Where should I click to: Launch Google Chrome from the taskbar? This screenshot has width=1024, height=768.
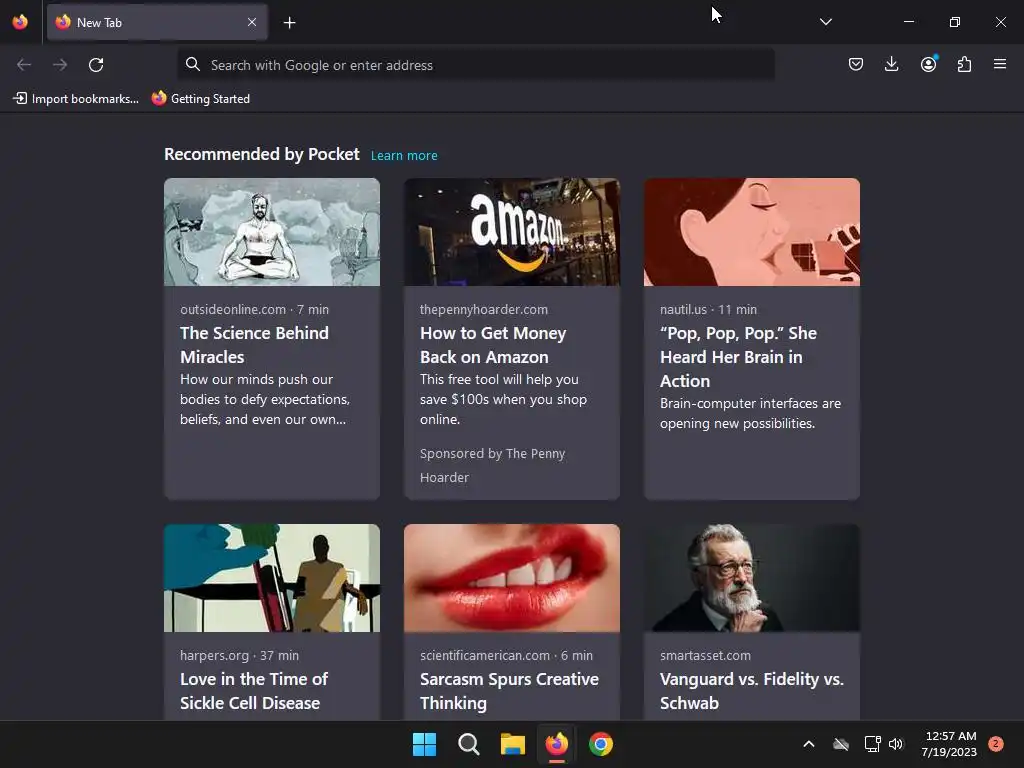[x=601, y=744]
